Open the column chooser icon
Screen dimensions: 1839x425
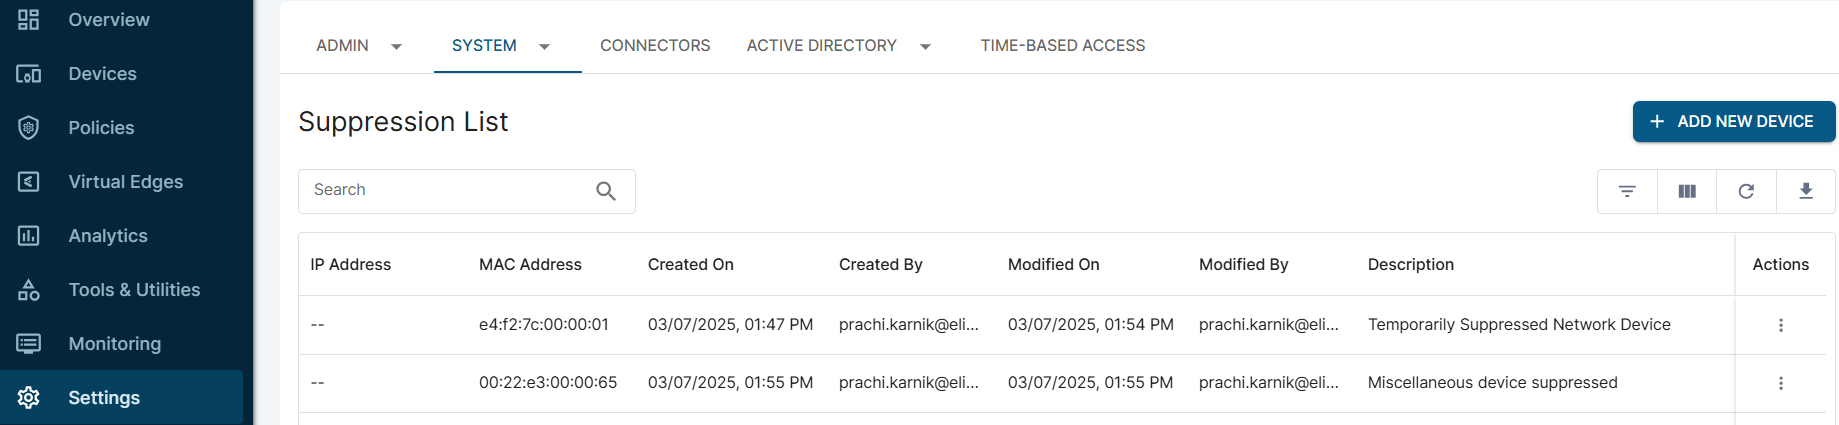coord(1687,191)
